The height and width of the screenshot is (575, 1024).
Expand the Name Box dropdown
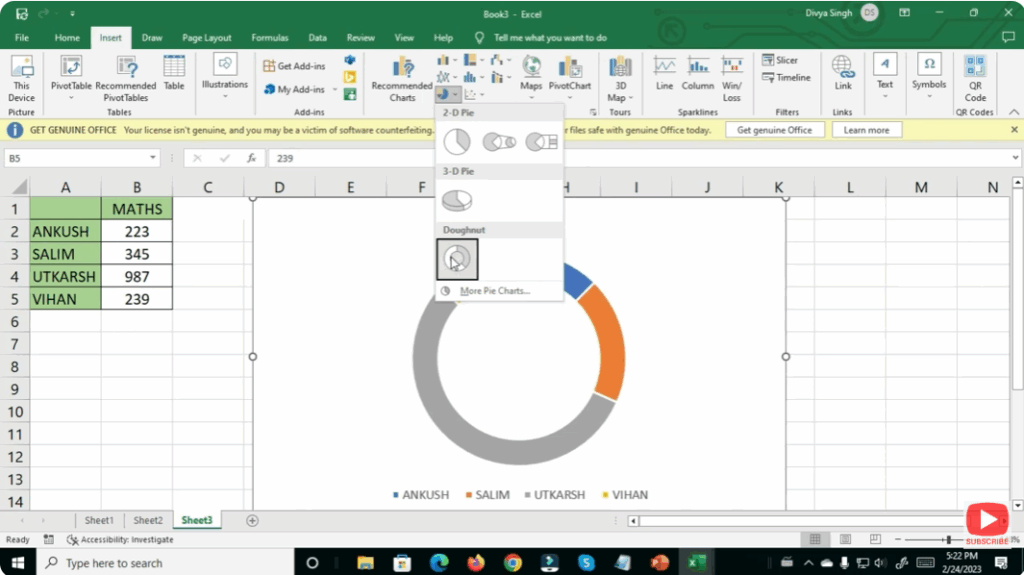[x=153, y=158]
